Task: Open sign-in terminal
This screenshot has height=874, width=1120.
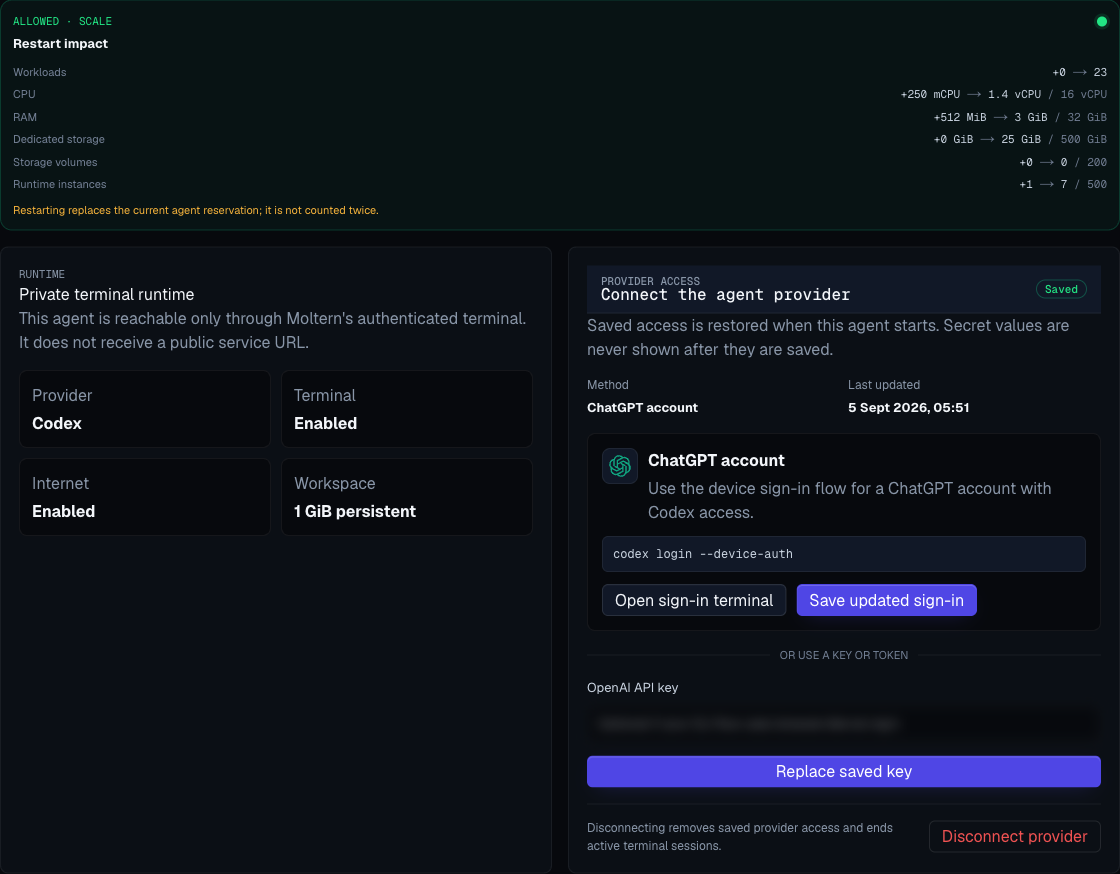Action: [x=694, y=601]
